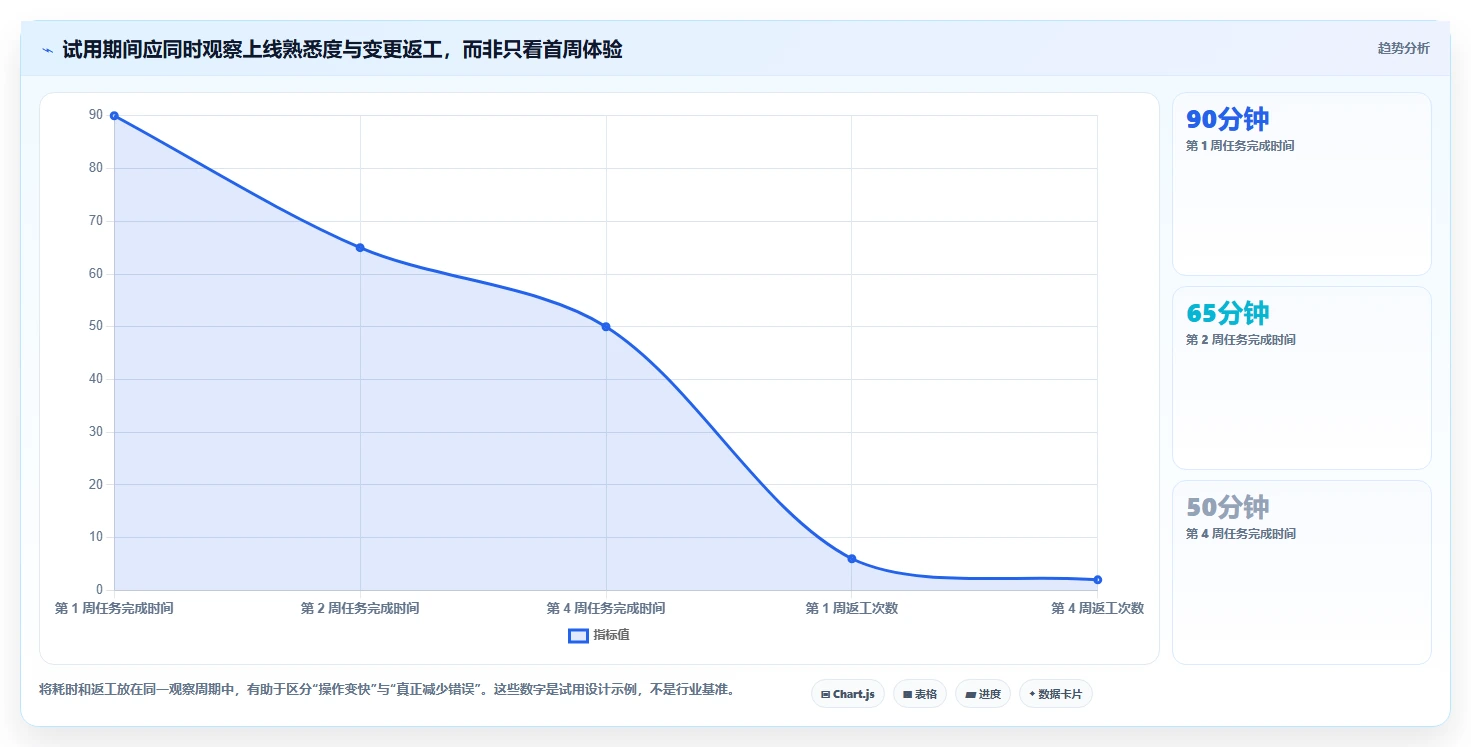Click x-axis label 第 4 周返工次数

(x=1097, y=608)
